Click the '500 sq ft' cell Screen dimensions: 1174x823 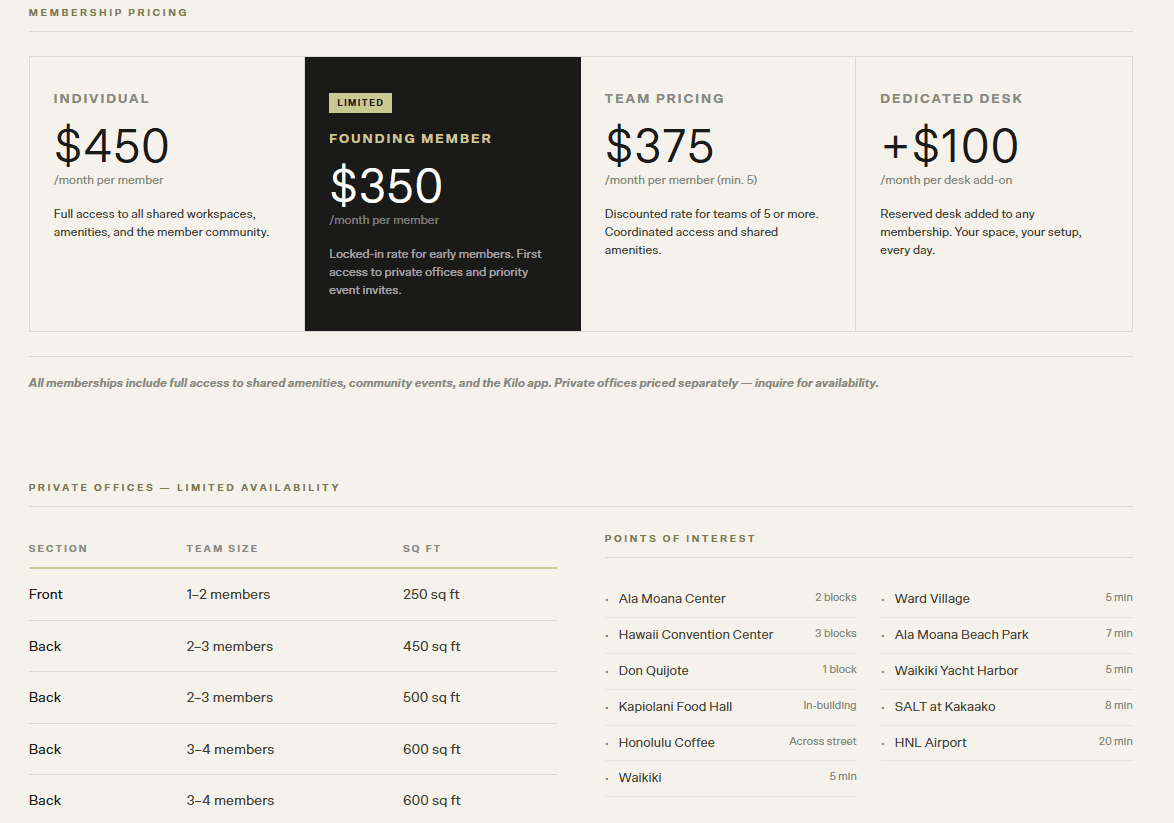pos(431,697)
